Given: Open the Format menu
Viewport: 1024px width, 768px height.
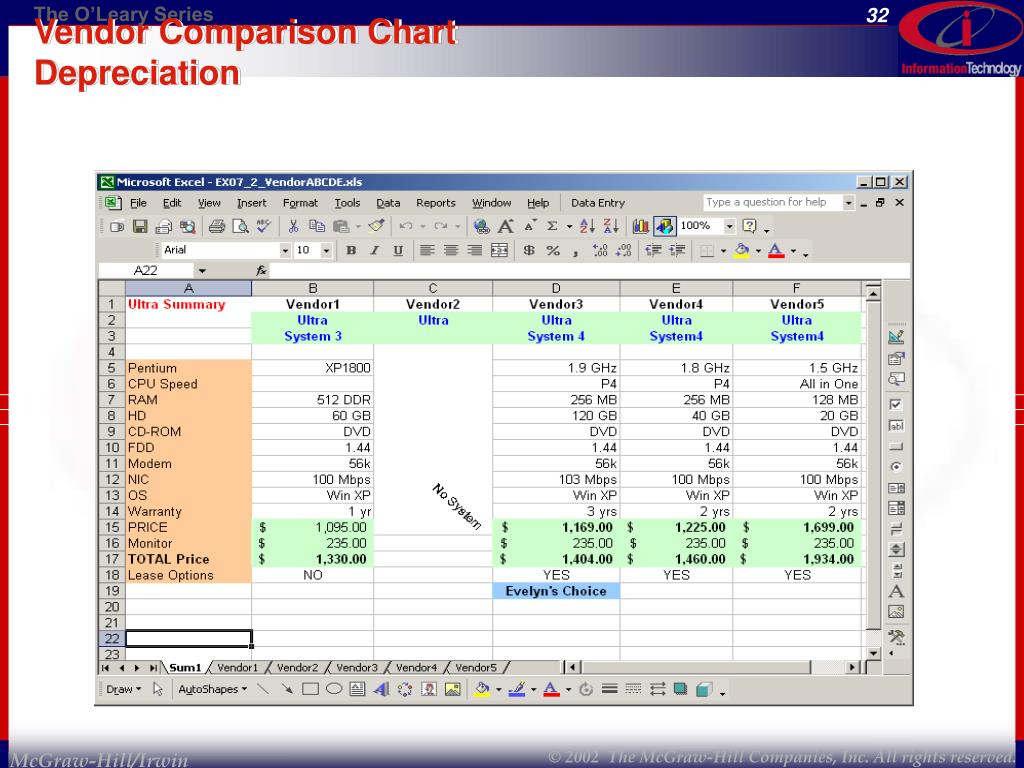Looking at the screenshot, I should [x=300, y=203].
